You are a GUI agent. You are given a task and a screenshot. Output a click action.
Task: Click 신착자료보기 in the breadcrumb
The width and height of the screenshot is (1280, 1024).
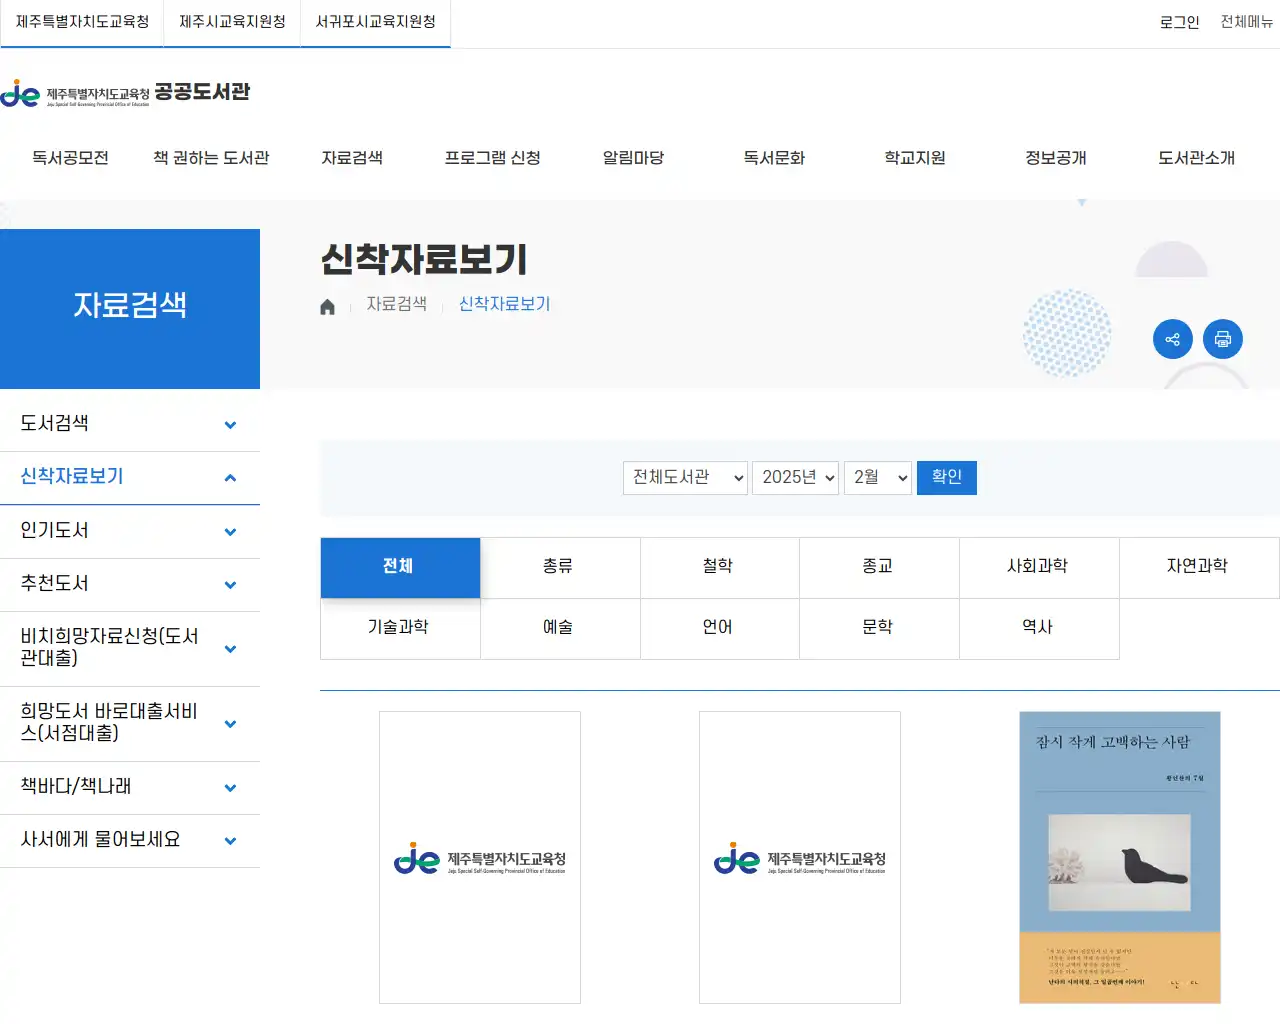[504, 304]
